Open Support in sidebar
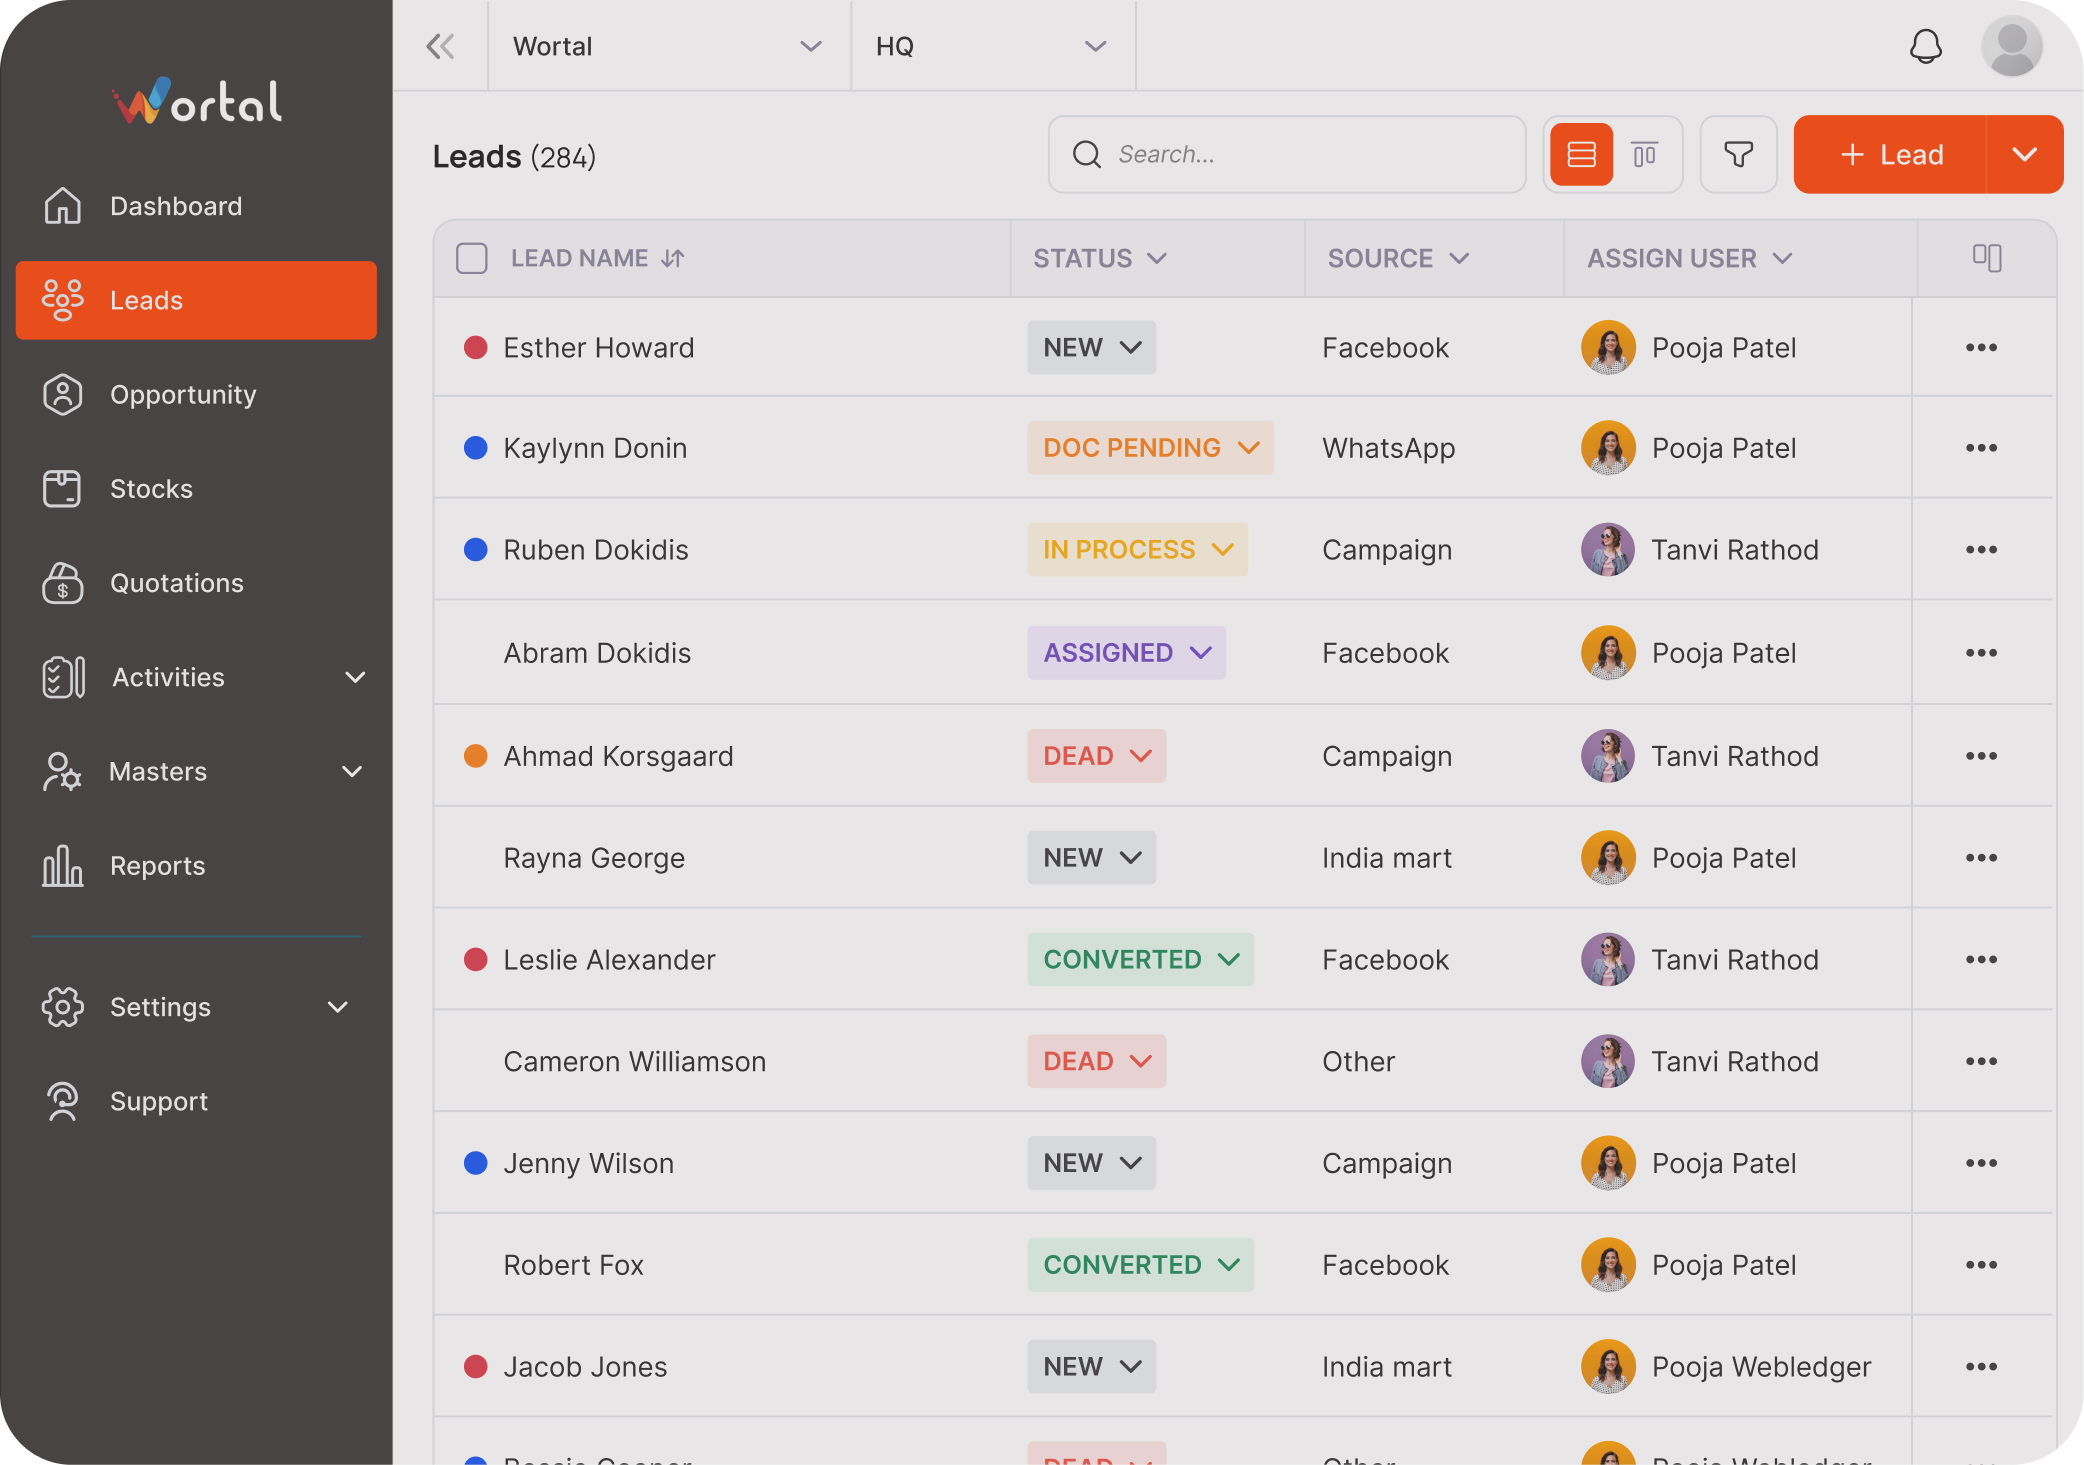2084x1465 pixels. [197, 1101]
